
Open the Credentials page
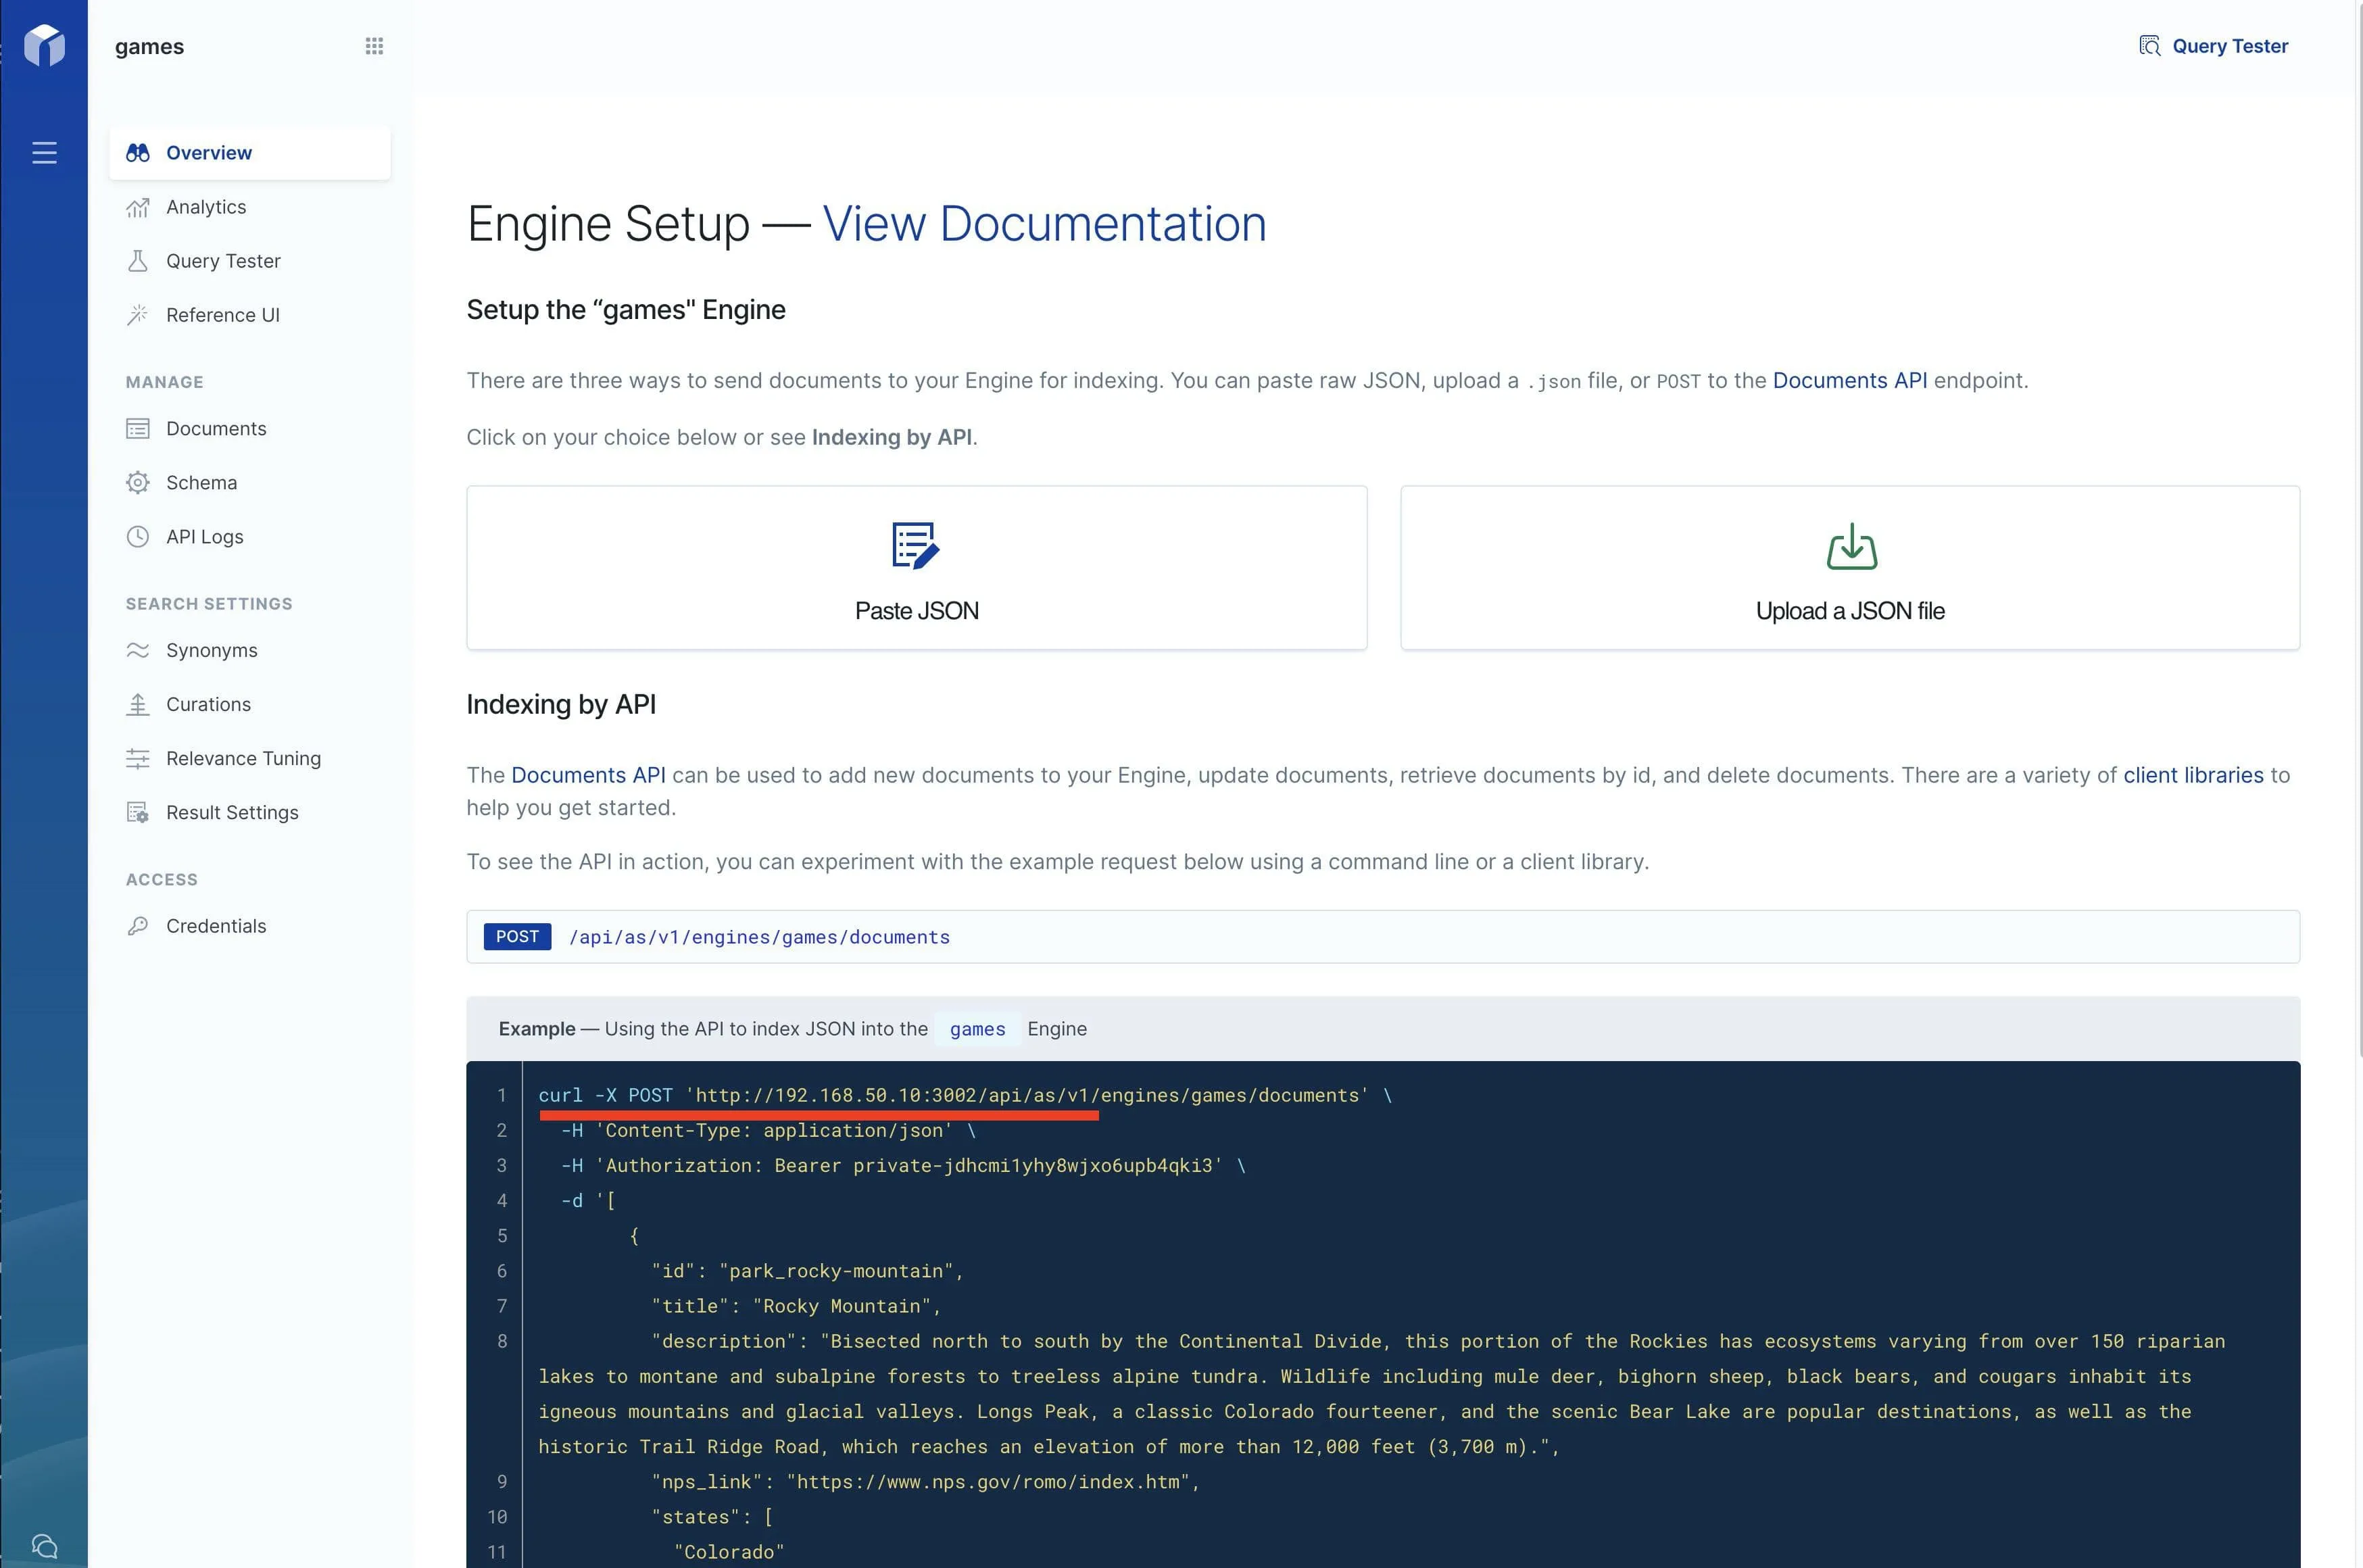point(216,927)
